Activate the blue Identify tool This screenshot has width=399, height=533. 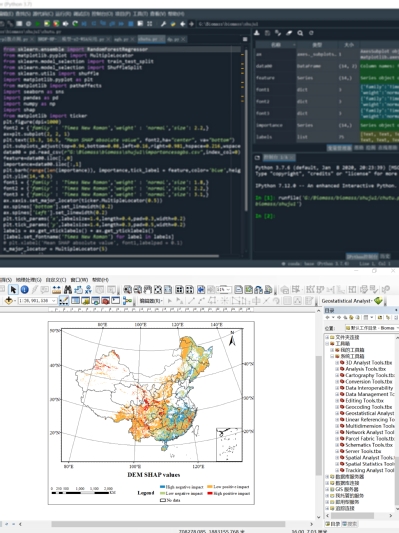click(24, 289)
